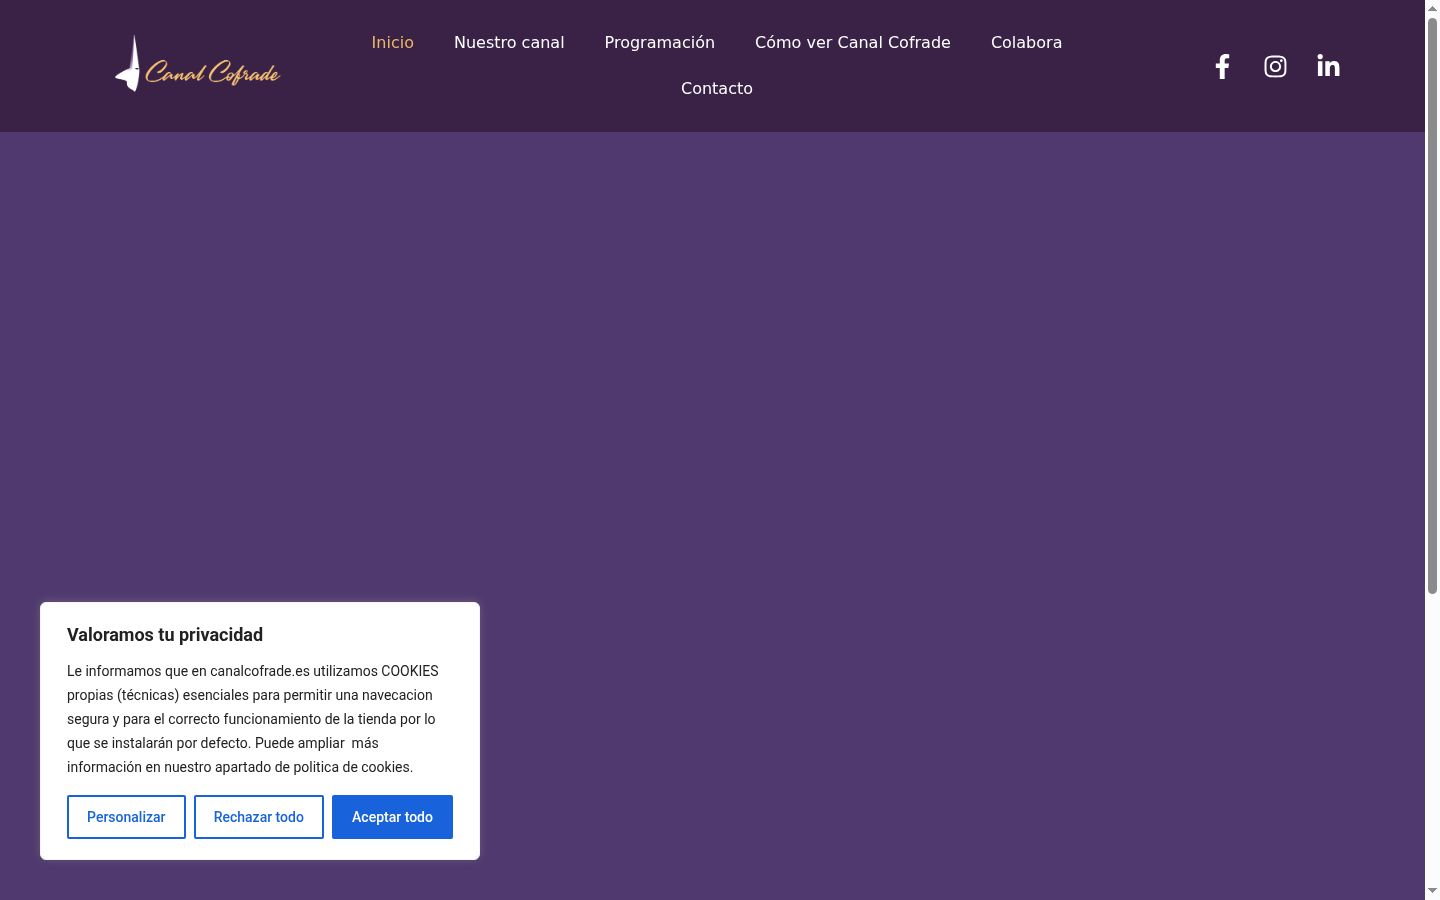This screenshot has width=1440, height=900.
Task: Open the Facebook social icon
Action: pyautogui.click(x=1222, y=67)
